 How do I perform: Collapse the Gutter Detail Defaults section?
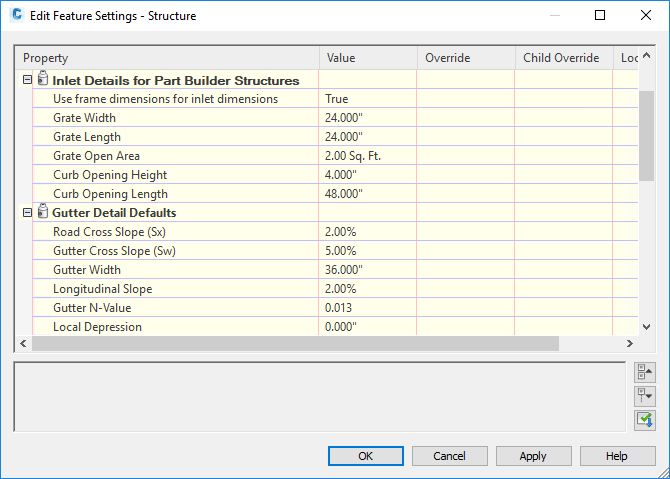[x=27, y=213]
